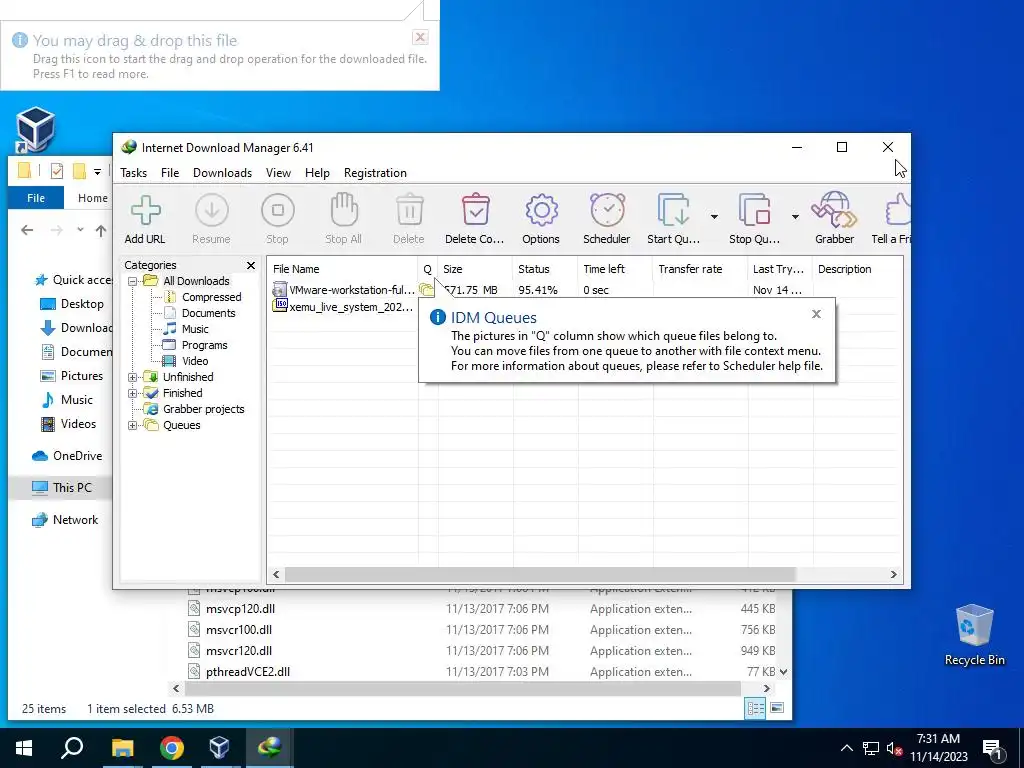The width and height of the screenshot is (1024, 768).
Task: Open the View menu
Action: pos(278,173)
